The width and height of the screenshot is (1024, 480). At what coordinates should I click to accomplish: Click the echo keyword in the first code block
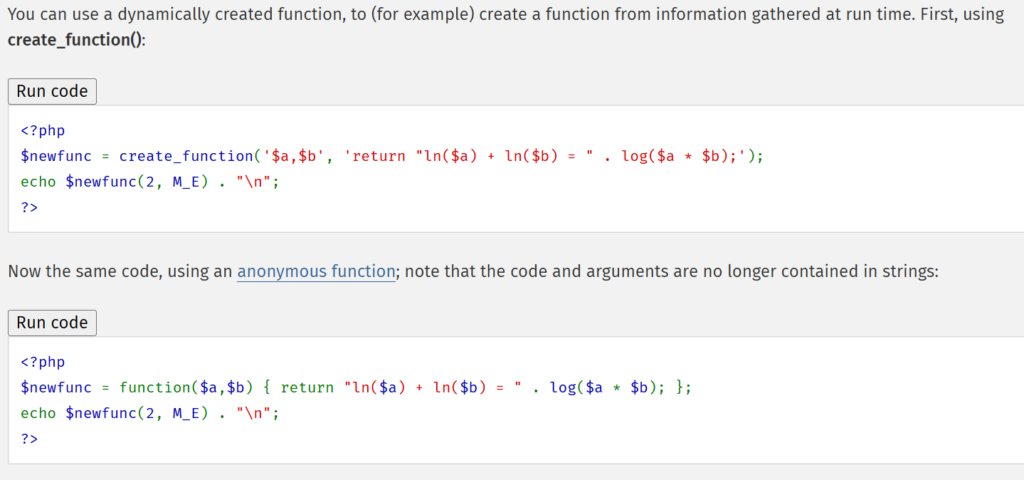[38, 182]
